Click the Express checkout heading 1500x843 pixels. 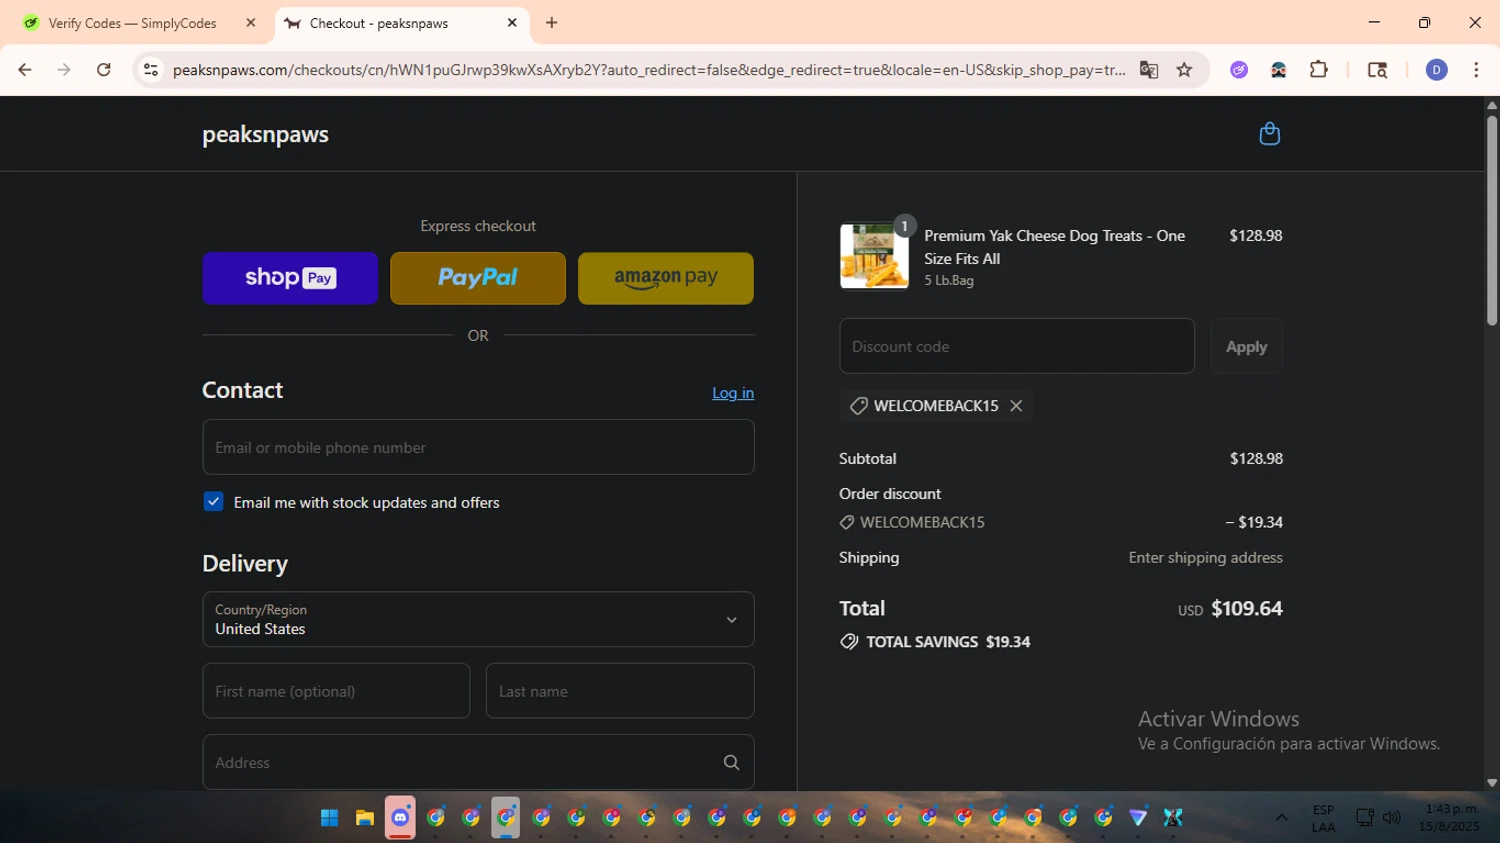478,226
